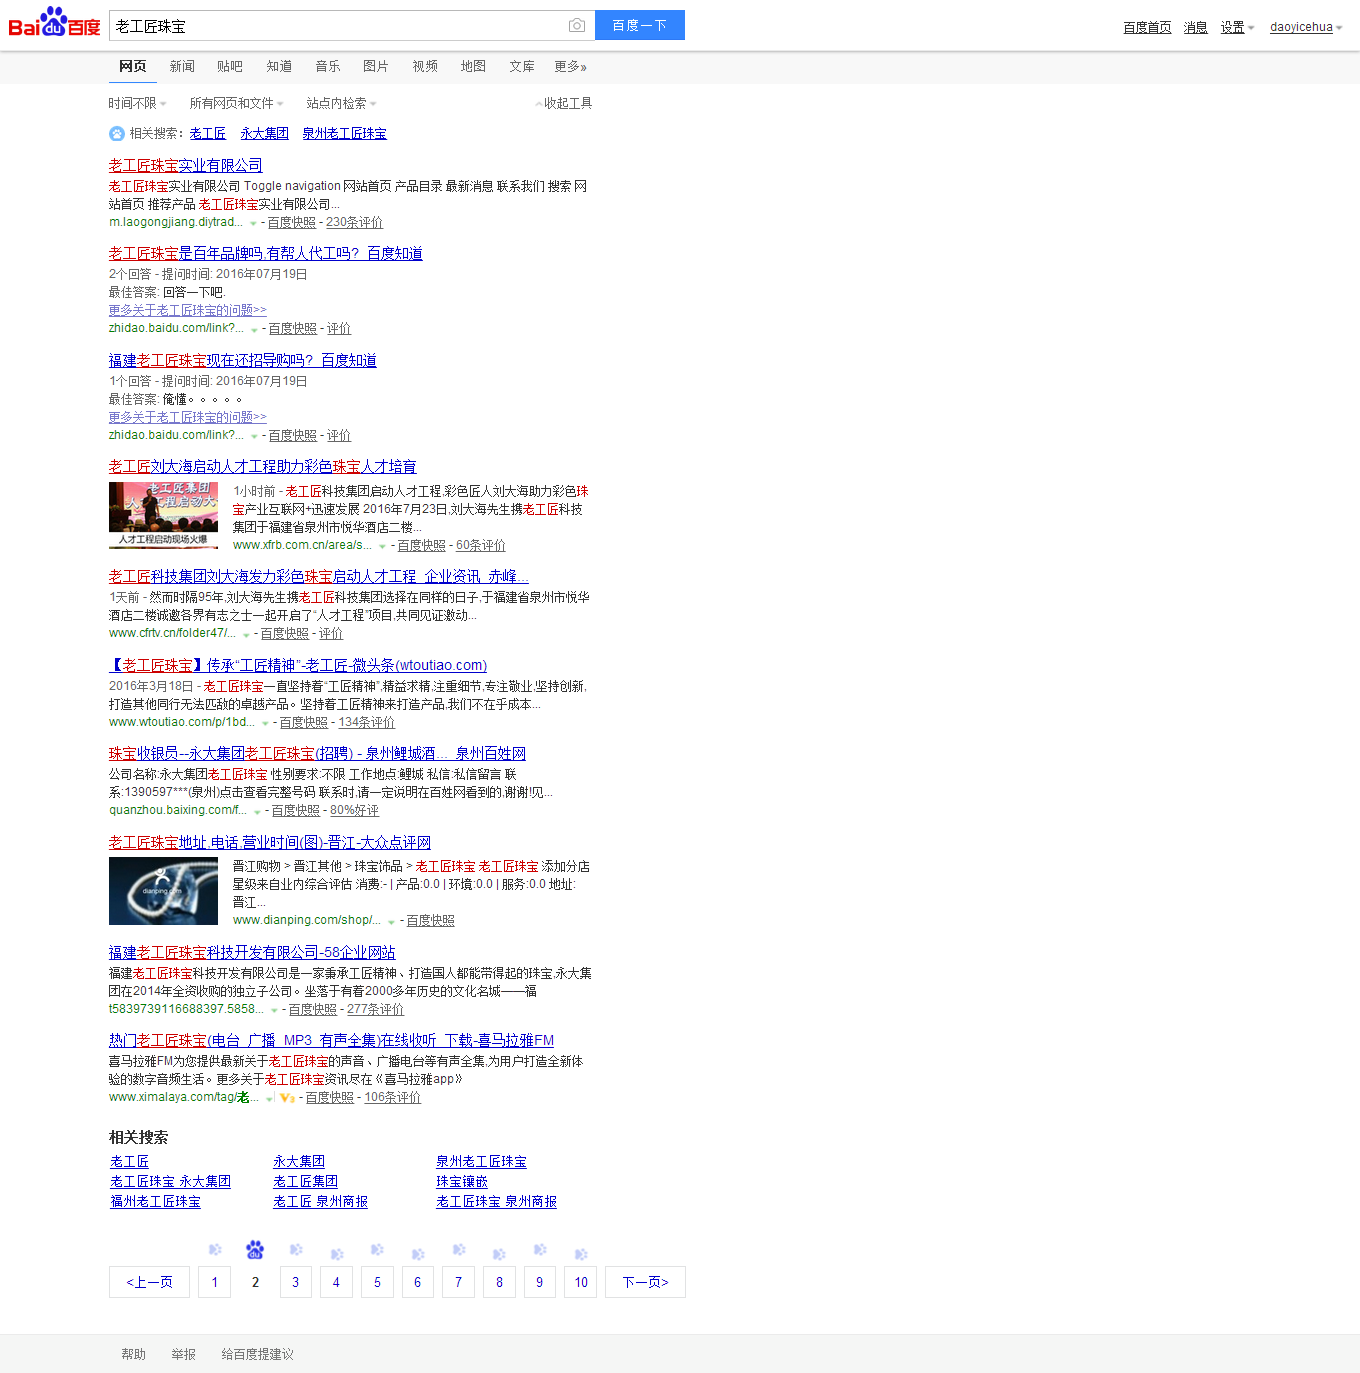Go to results page 5
Viewport: 1360px width, 1373px height.
coord(377,1282)
